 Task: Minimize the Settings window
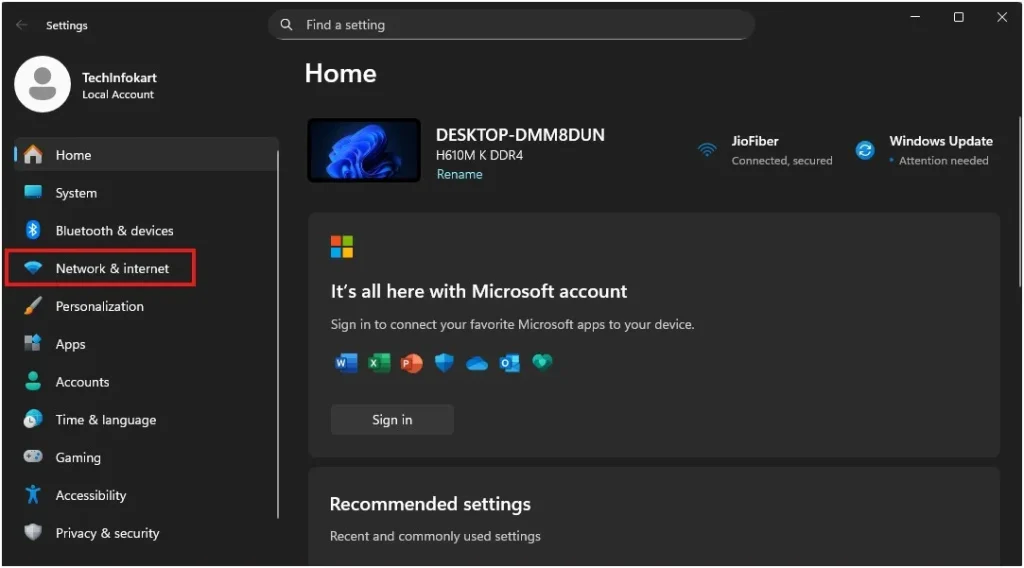coord(915,17)
